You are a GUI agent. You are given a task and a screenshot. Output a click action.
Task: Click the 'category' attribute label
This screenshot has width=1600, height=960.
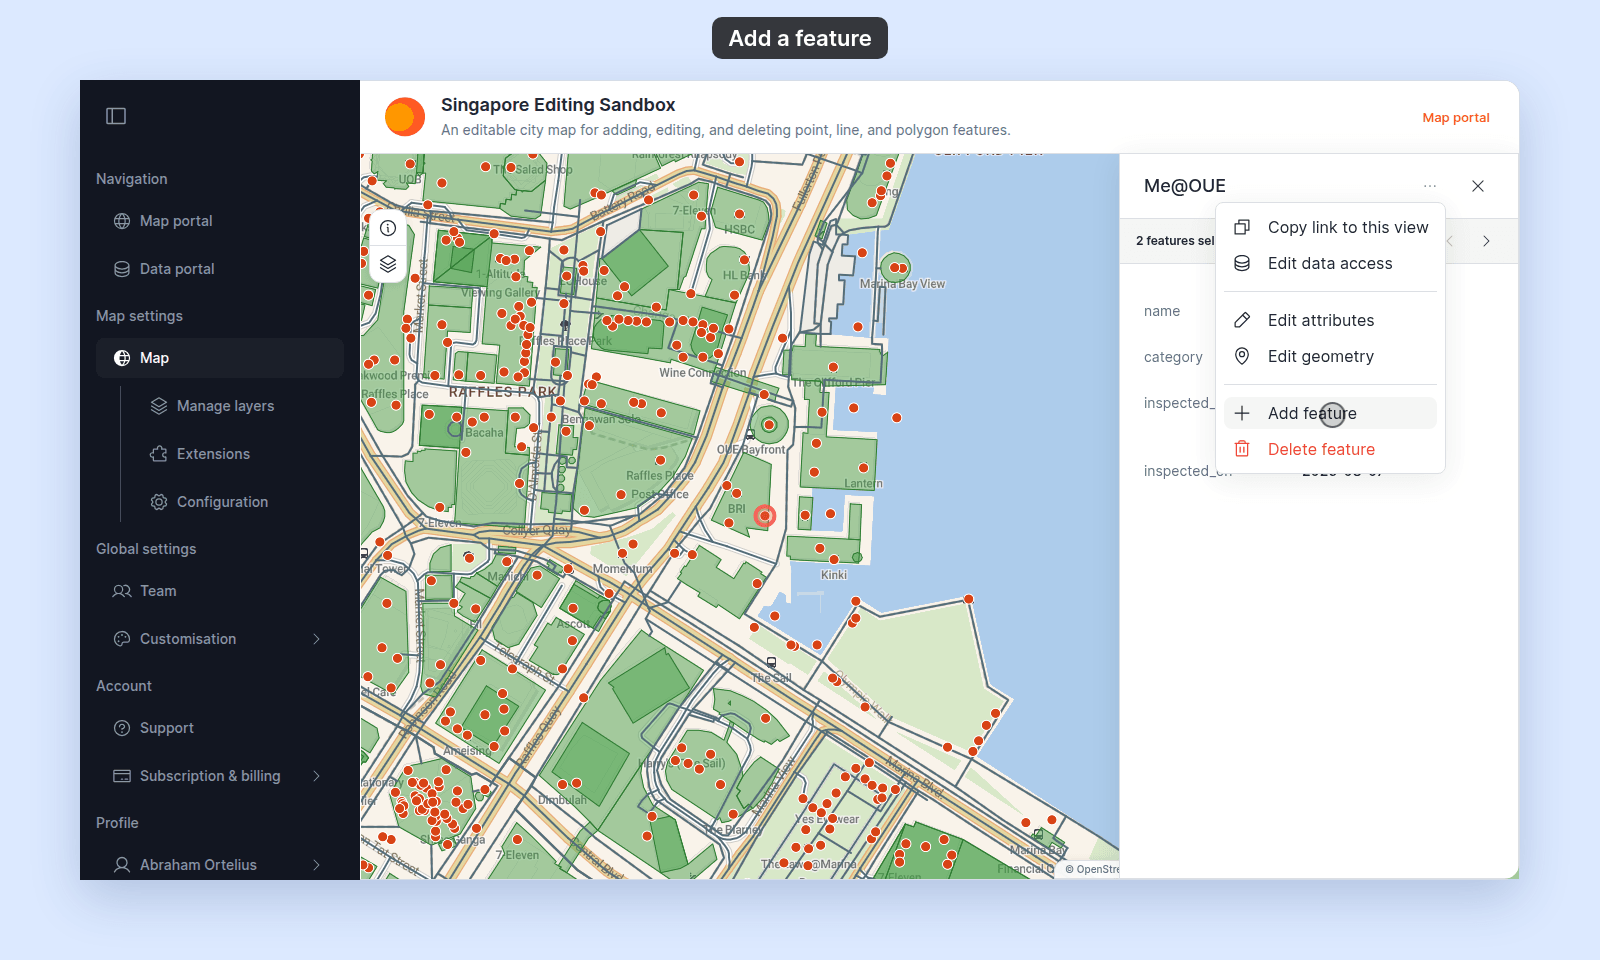pyautogui.click(x=1173, y=357)
